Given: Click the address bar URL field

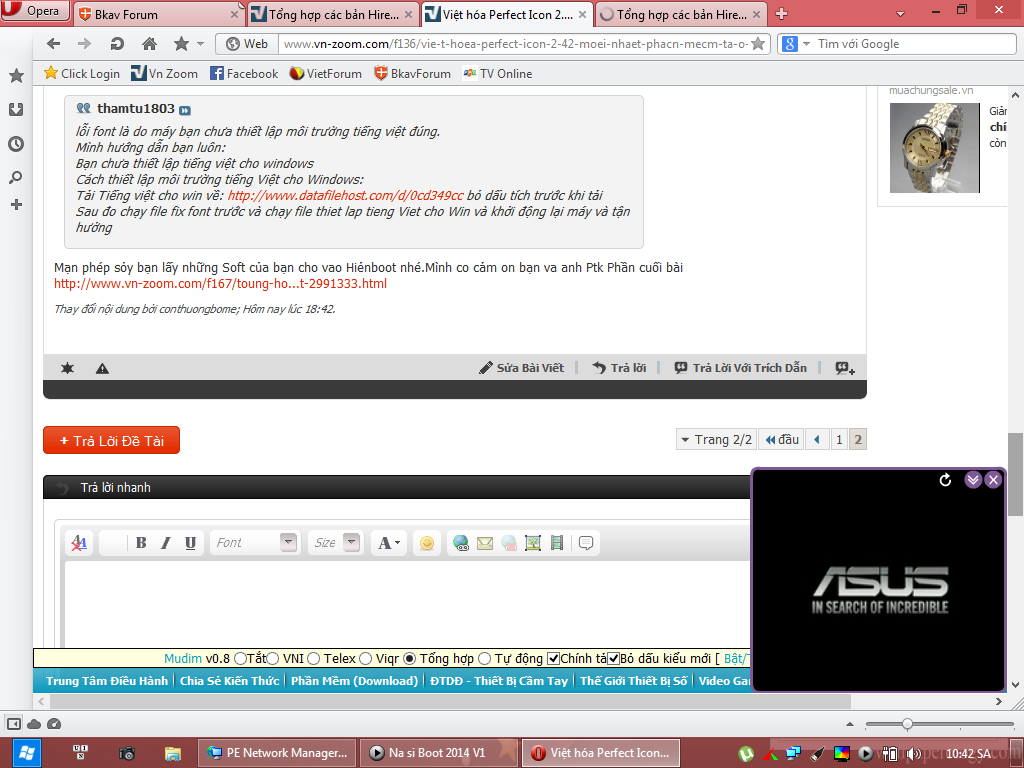Looking at the screenshot, I should [516, 44].
